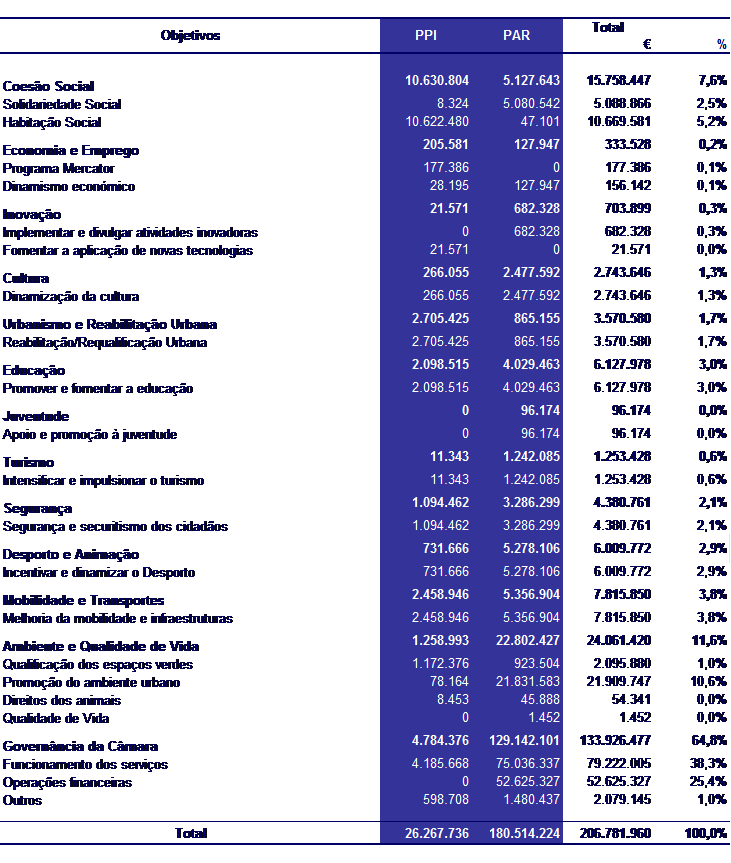The image size is (731, 863).
Task: Select total value 10.669.581
Action: 619,122
